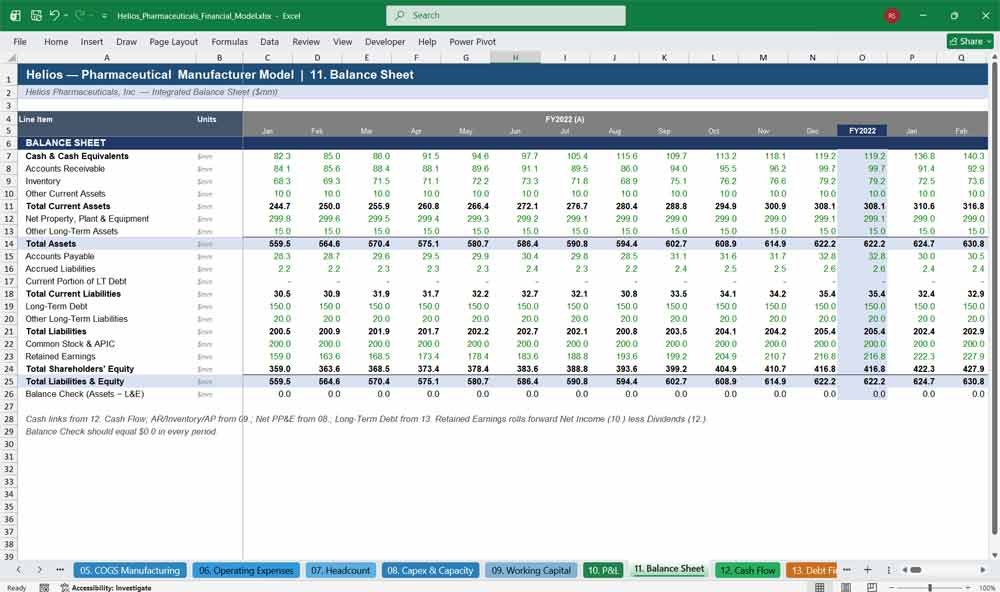The width and height of the screenshot is (1000, 592).
Task: Select column H header
Action: point(515,57)
